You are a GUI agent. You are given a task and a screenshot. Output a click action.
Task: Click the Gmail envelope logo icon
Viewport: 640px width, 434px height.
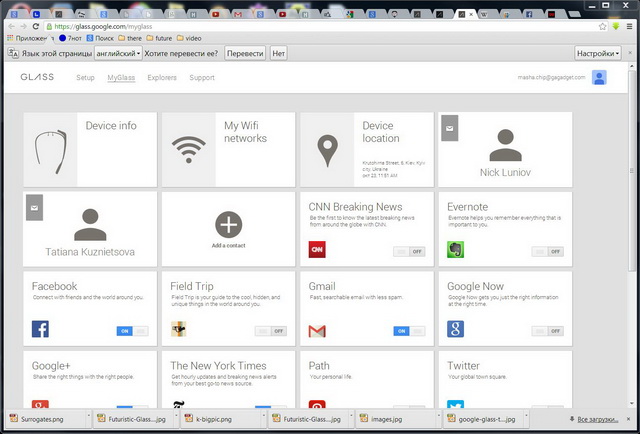pos(317,331)
